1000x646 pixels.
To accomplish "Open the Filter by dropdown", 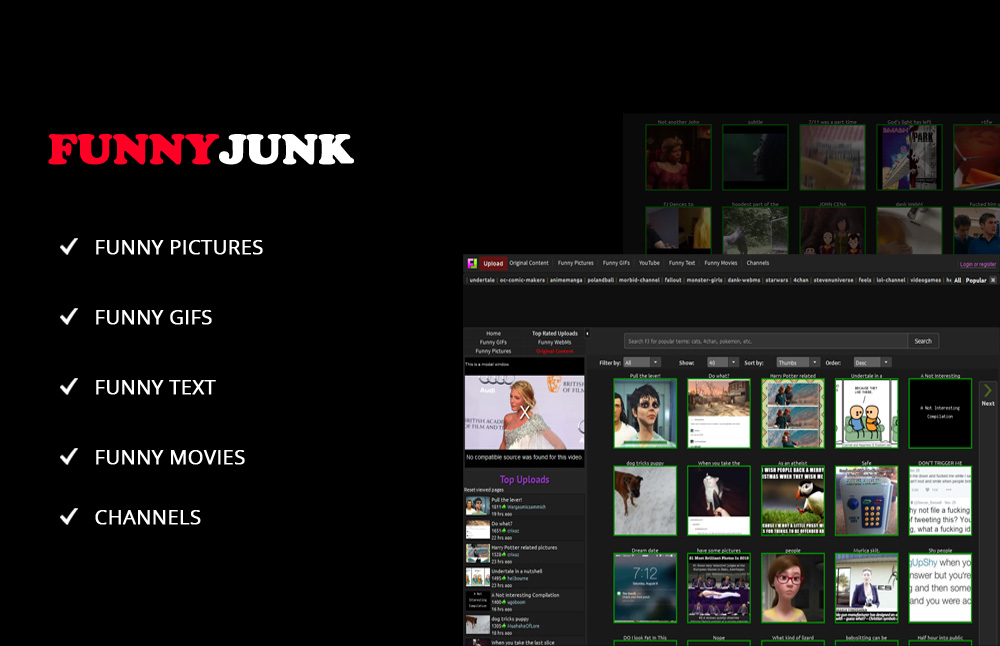I will (642, 362).
